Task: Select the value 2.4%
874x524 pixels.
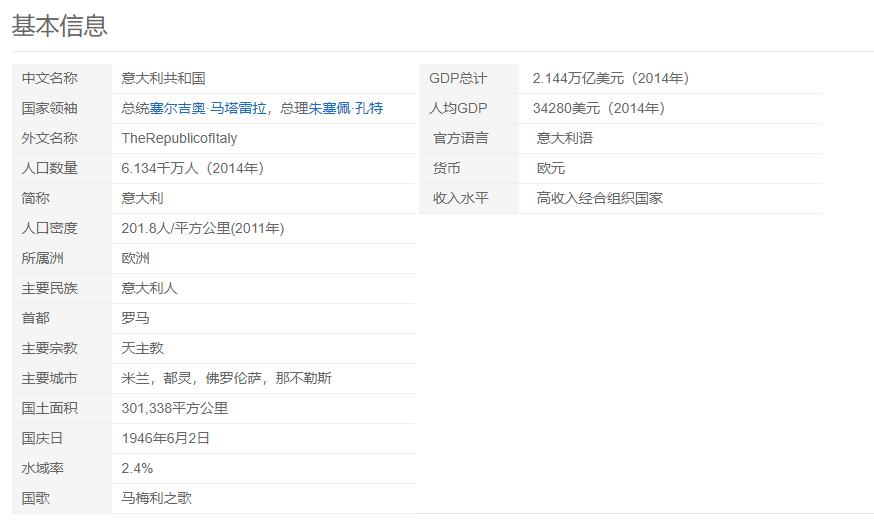Action: click(137, 469)
